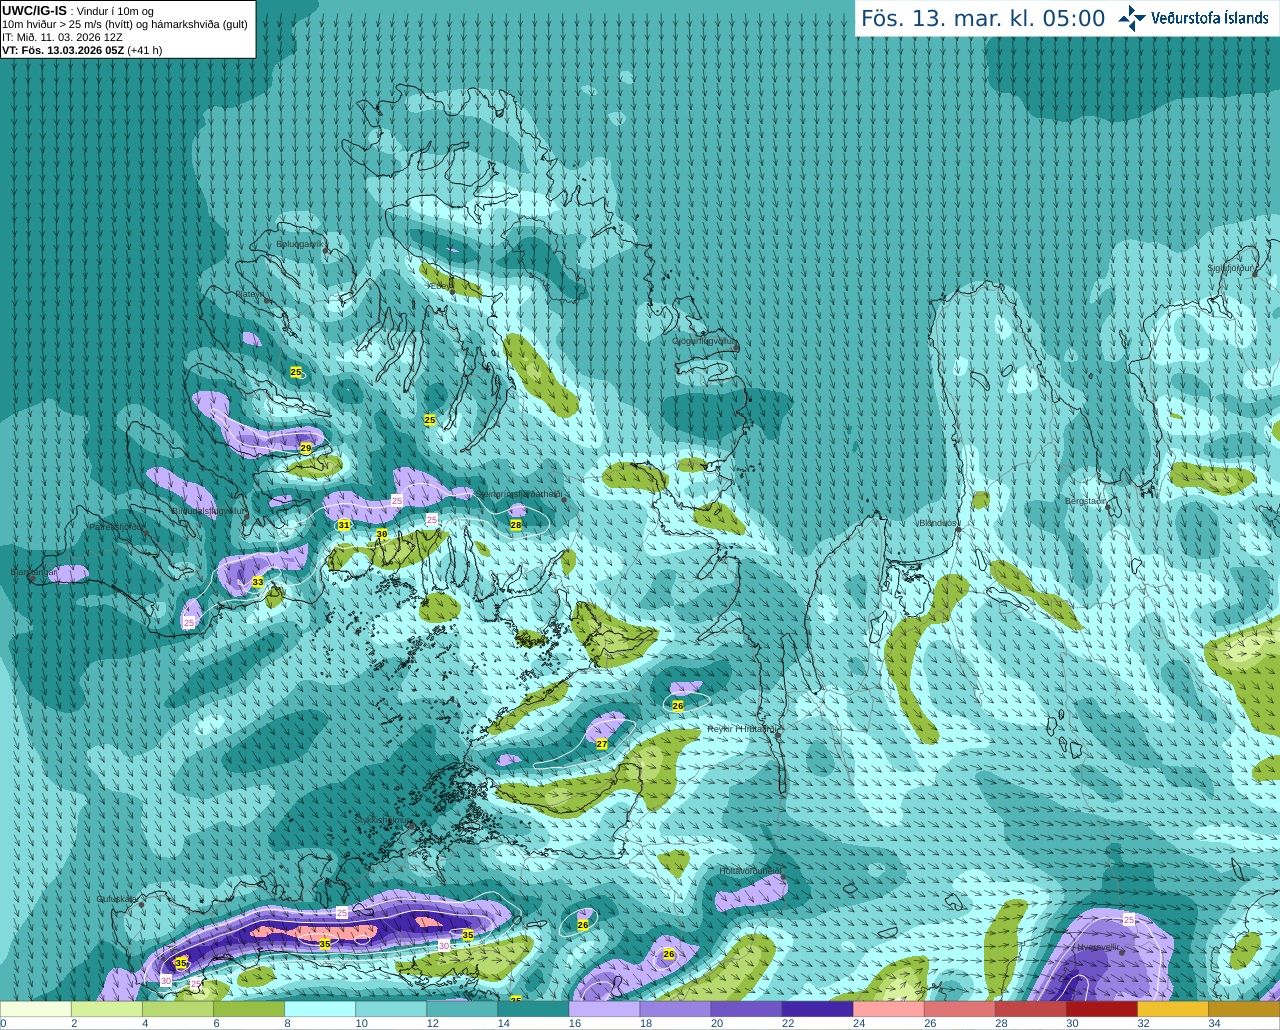This screenshot has width=1280, height=1030.
Task: Select the 0–2 m/s pale yellow legend swatch
Action: point(36,1009)
